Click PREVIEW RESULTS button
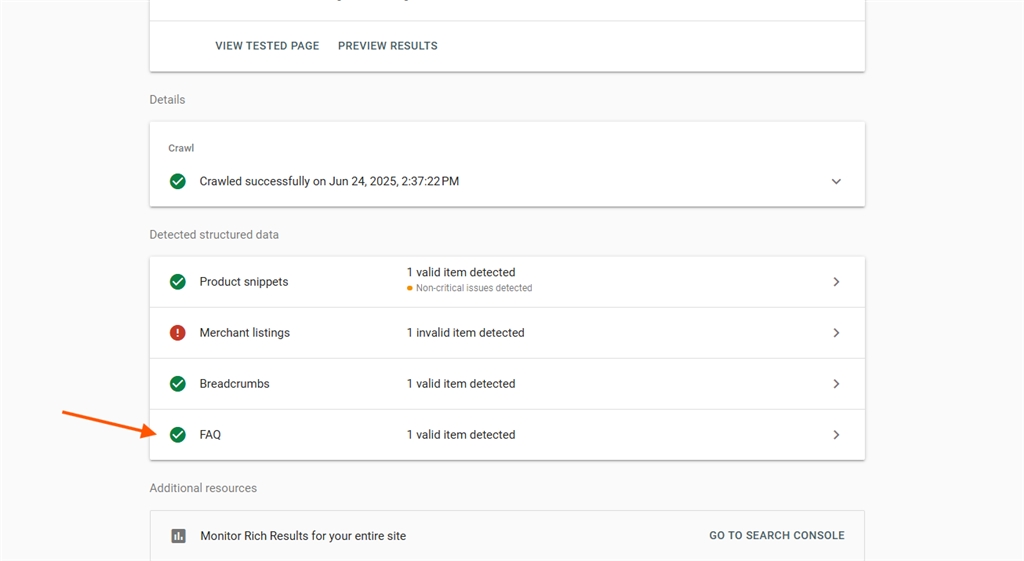 pos(388,46)
